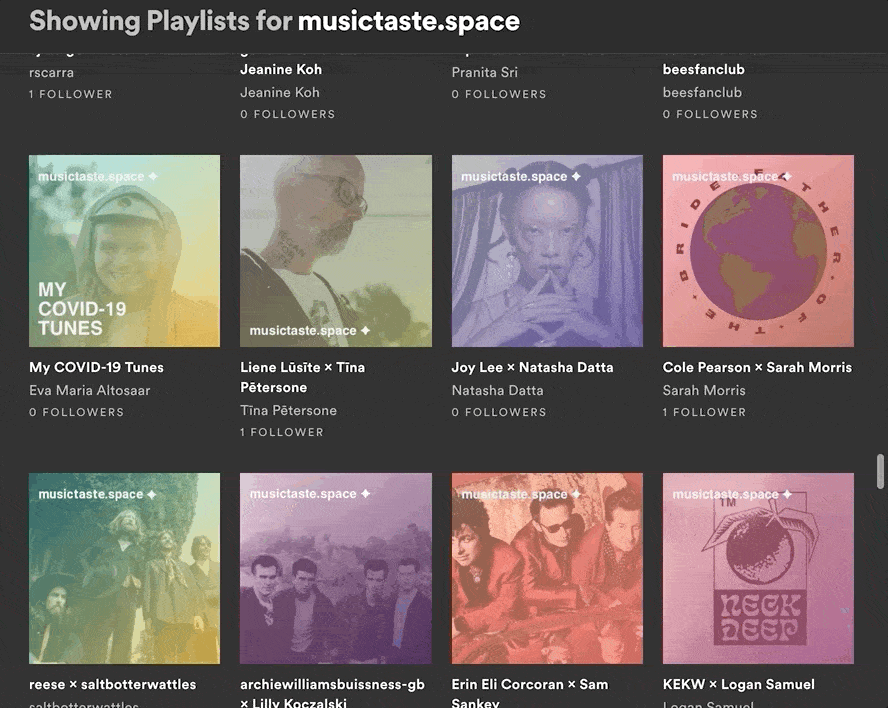Select the Liene Lūsīte × Tīna Pētersone cover art

[335, 251]
